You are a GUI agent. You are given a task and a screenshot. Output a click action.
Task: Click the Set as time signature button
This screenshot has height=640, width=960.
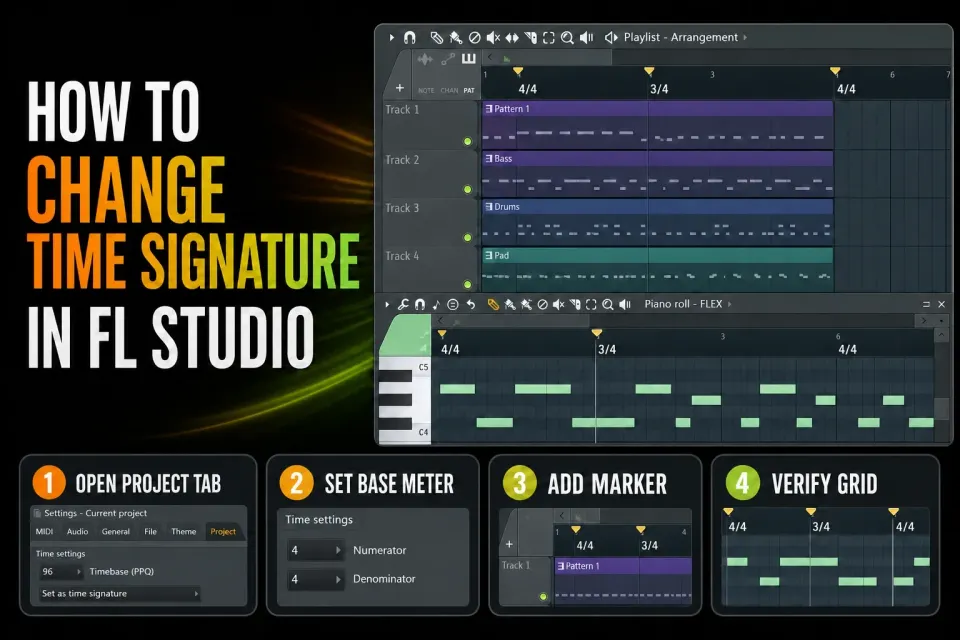(119, 593)
